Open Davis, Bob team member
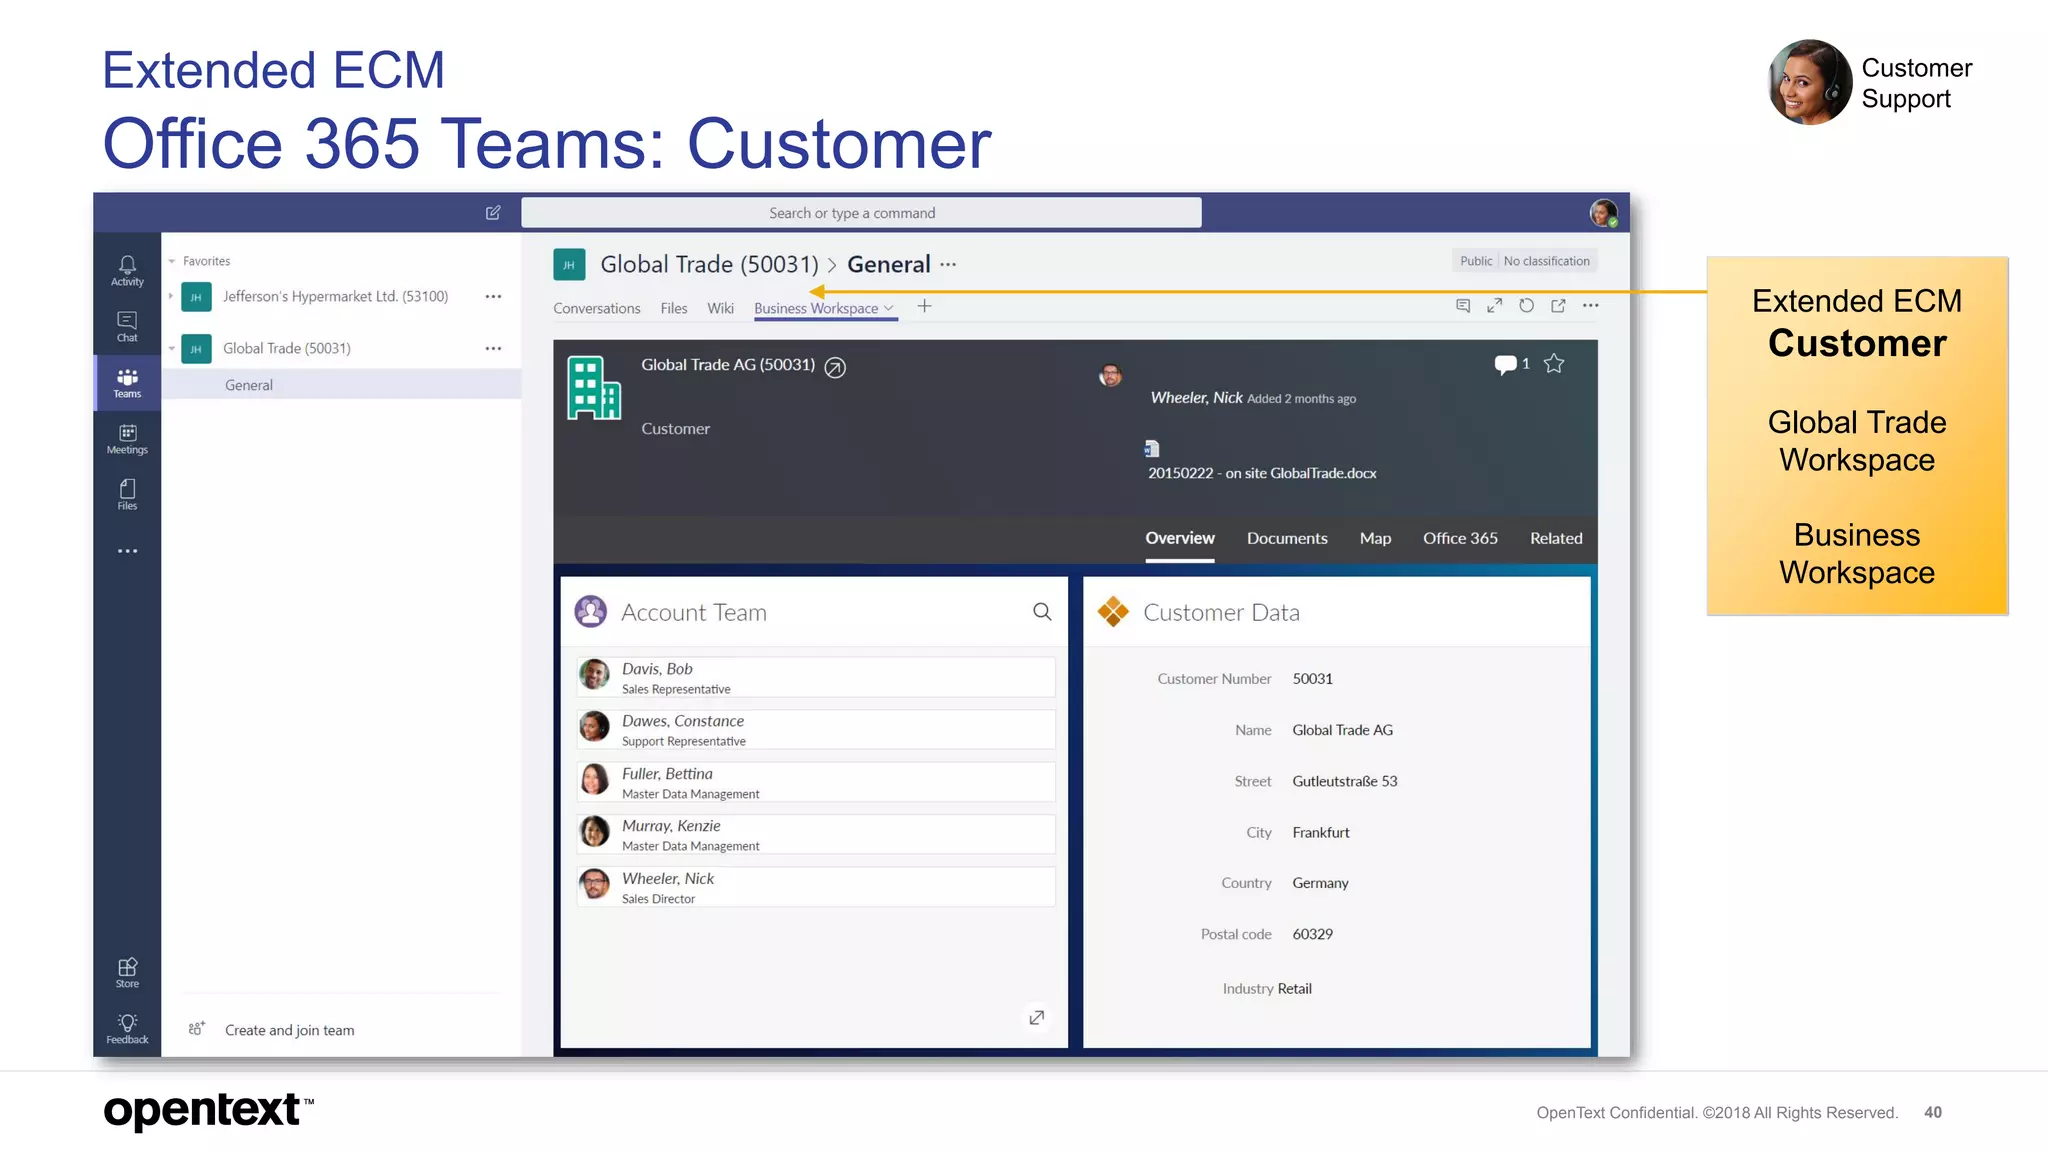 [x=815, y=677]
